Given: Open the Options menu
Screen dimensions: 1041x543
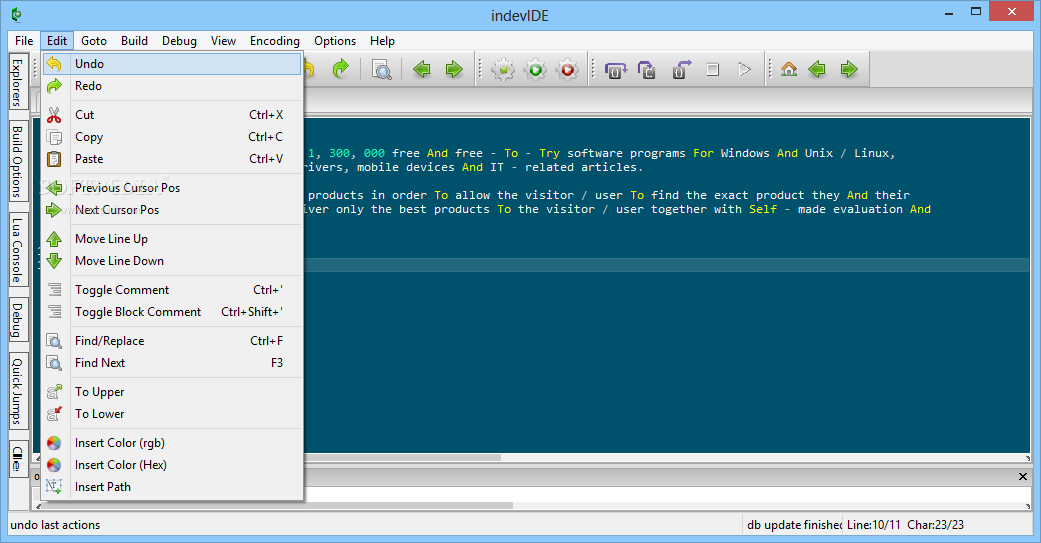Looking at the screenshot, I should point(335,40).
